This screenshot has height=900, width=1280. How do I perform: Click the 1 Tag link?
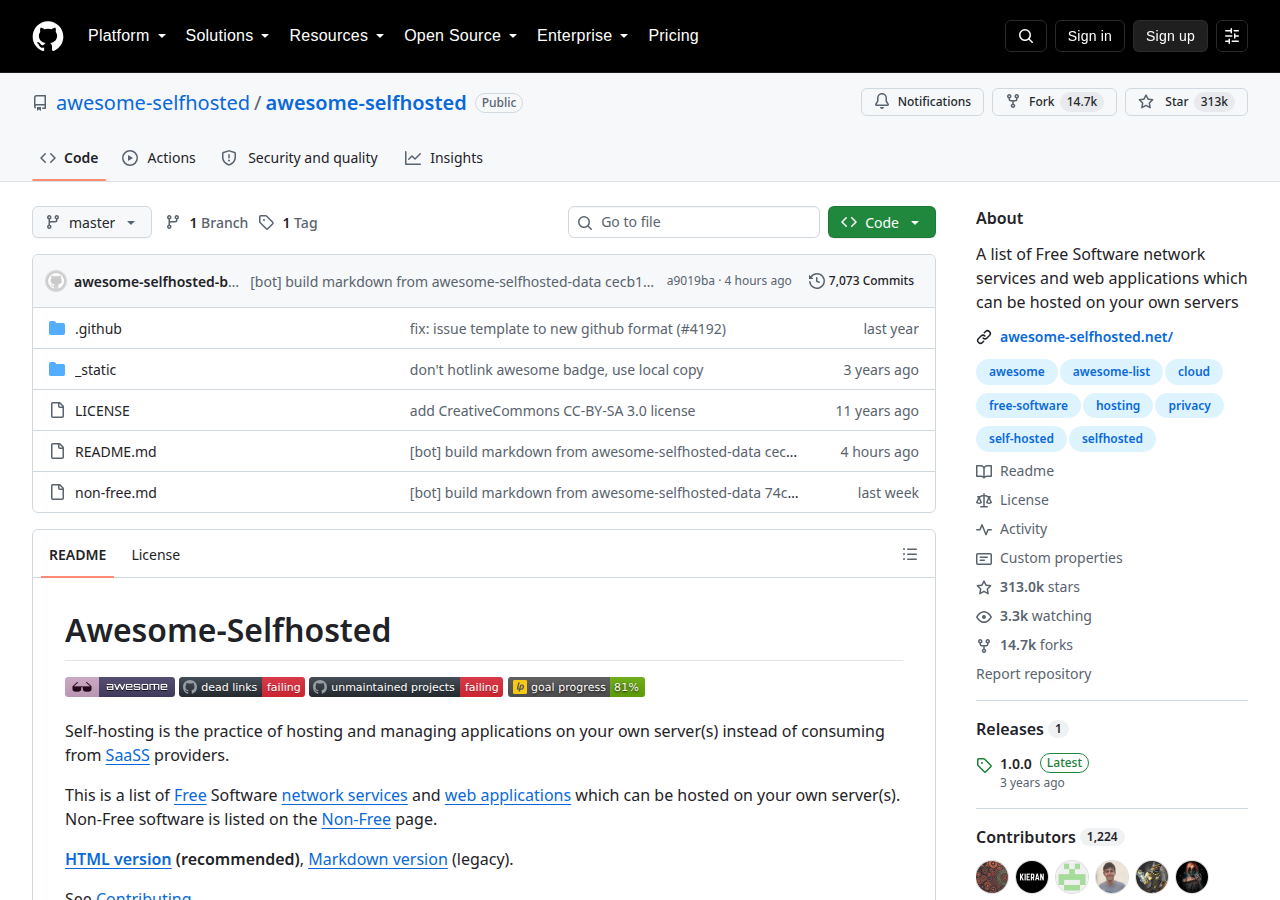click(x=288, y=223)
